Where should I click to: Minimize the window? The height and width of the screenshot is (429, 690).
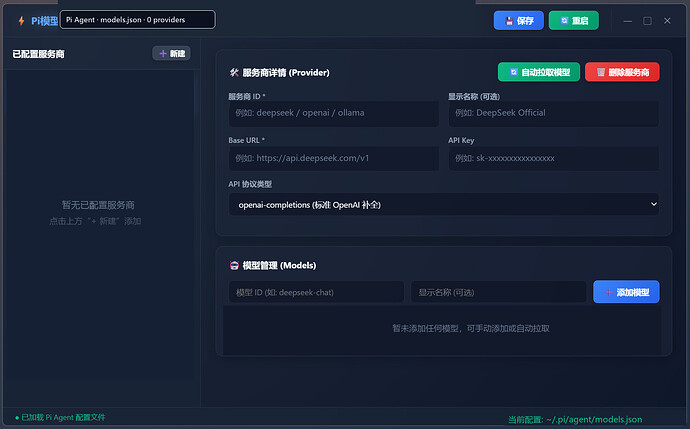(x=628, y=21)
